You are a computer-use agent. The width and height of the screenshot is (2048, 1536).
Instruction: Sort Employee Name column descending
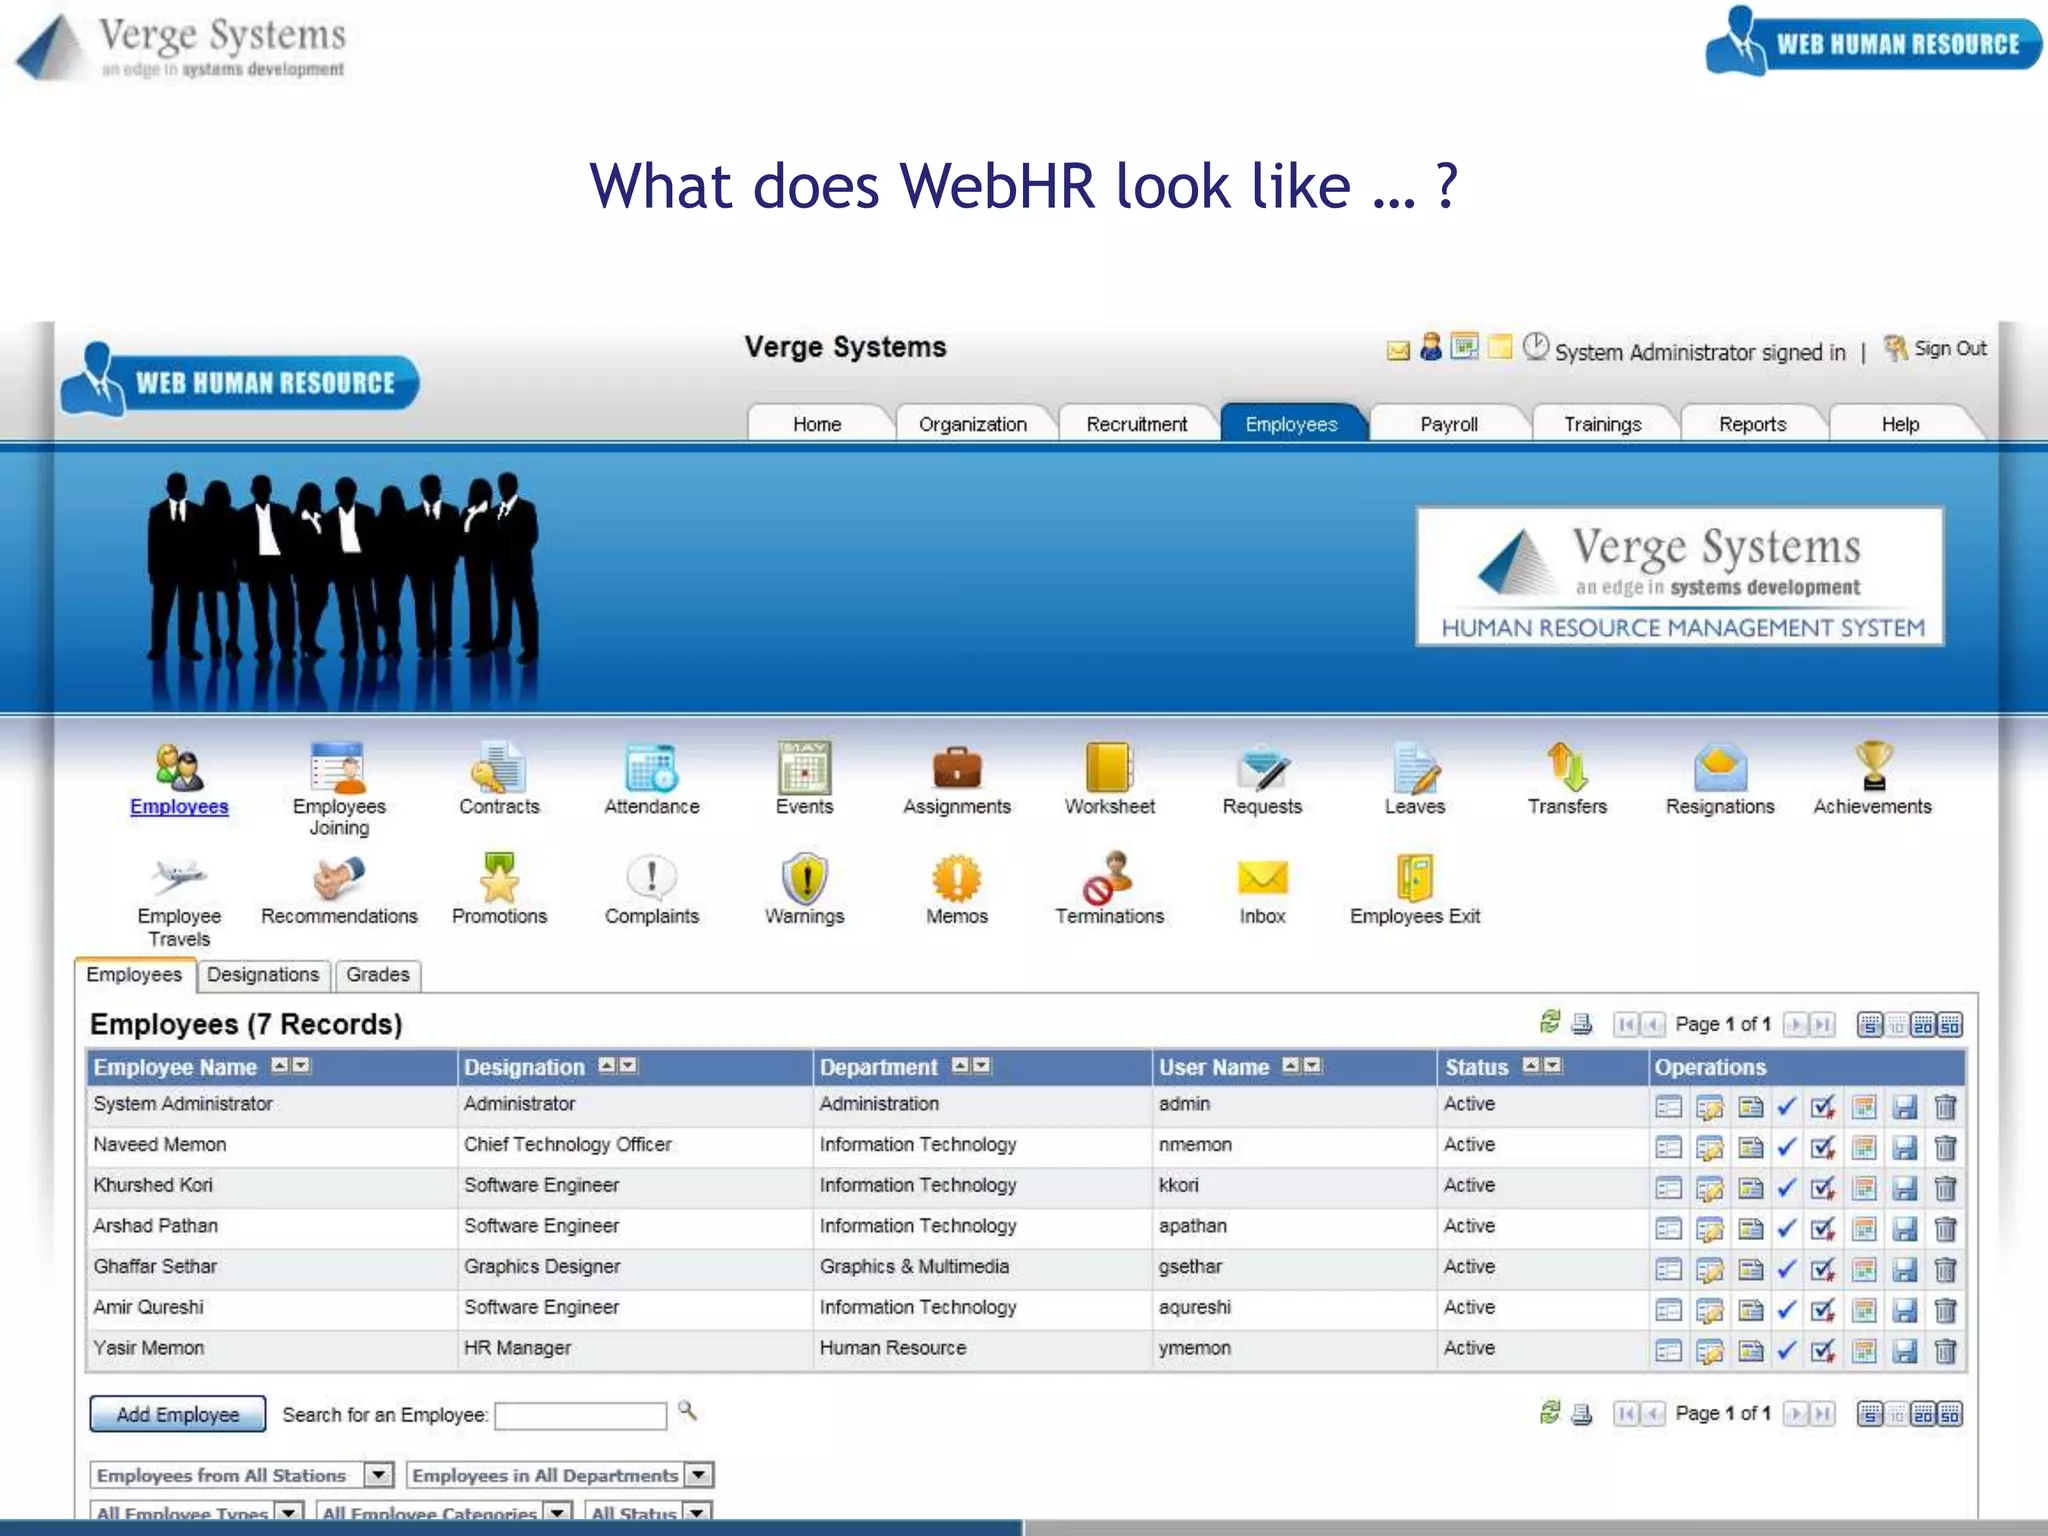301,1065
